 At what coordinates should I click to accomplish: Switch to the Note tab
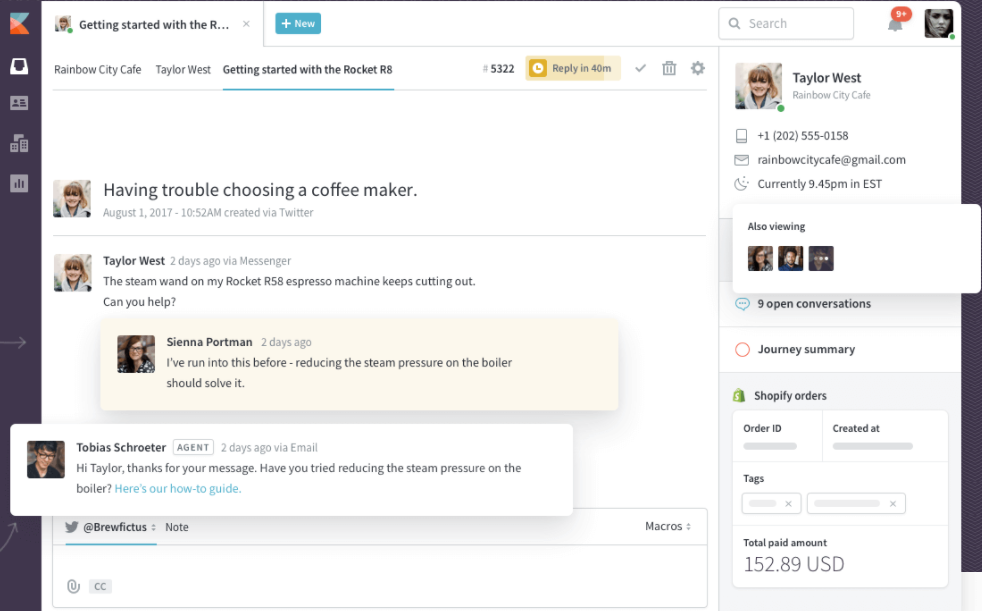pos(177,527)
